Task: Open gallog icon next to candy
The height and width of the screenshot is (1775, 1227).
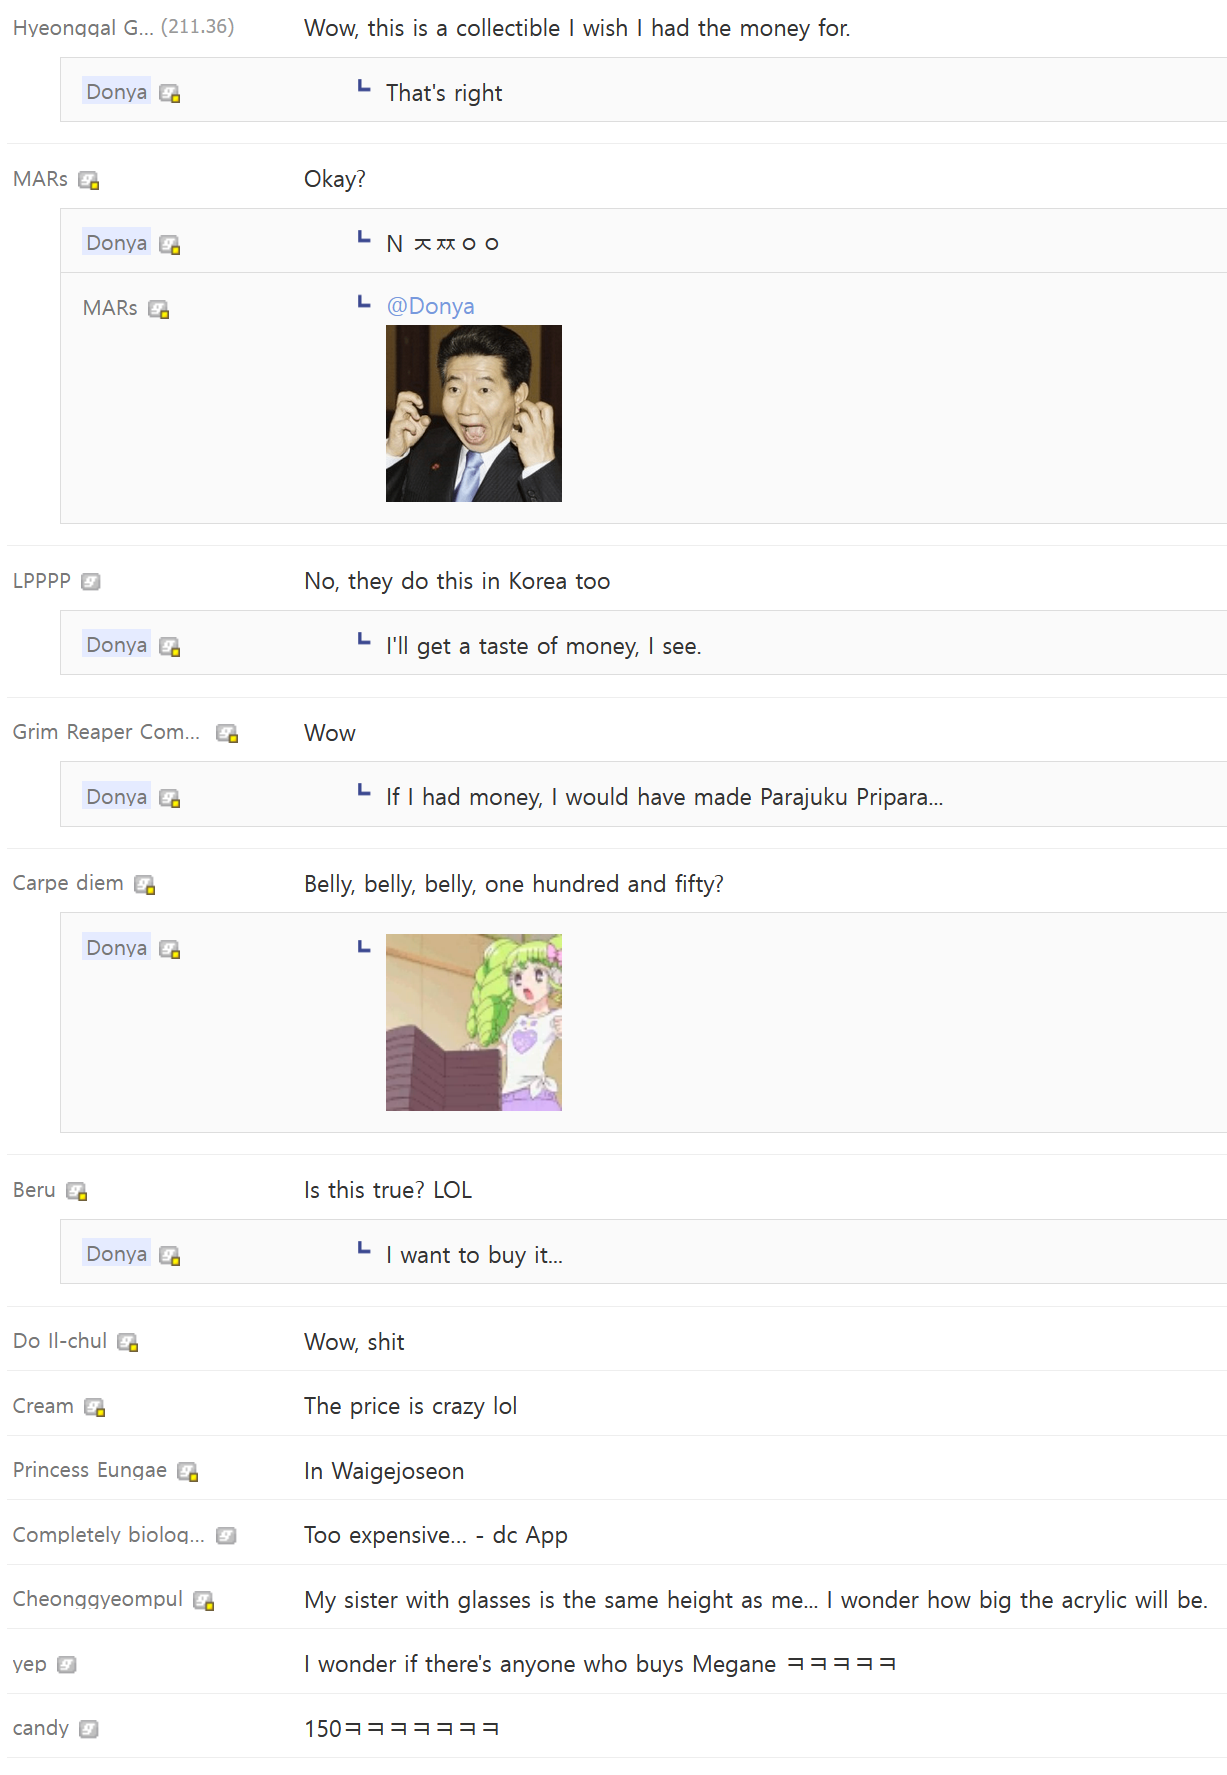Action: 89,1729
